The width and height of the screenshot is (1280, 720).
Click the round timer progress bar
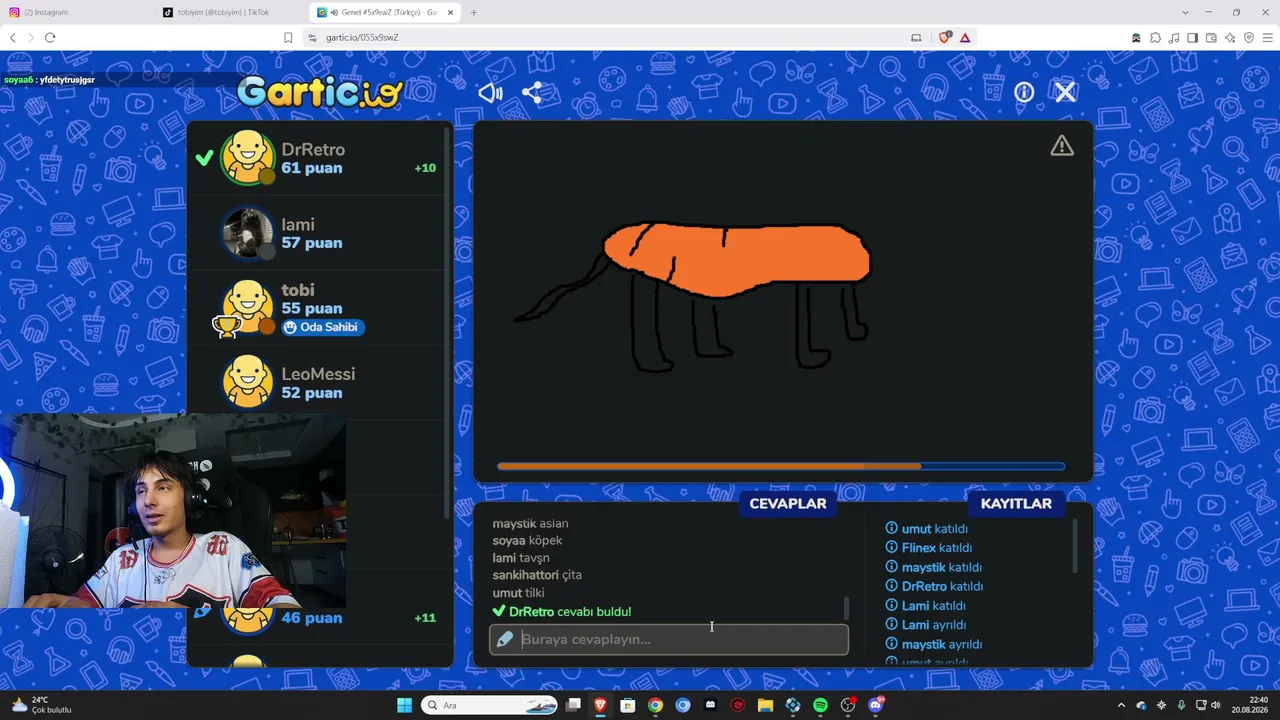pyautogui.click(x=781, y=466)
